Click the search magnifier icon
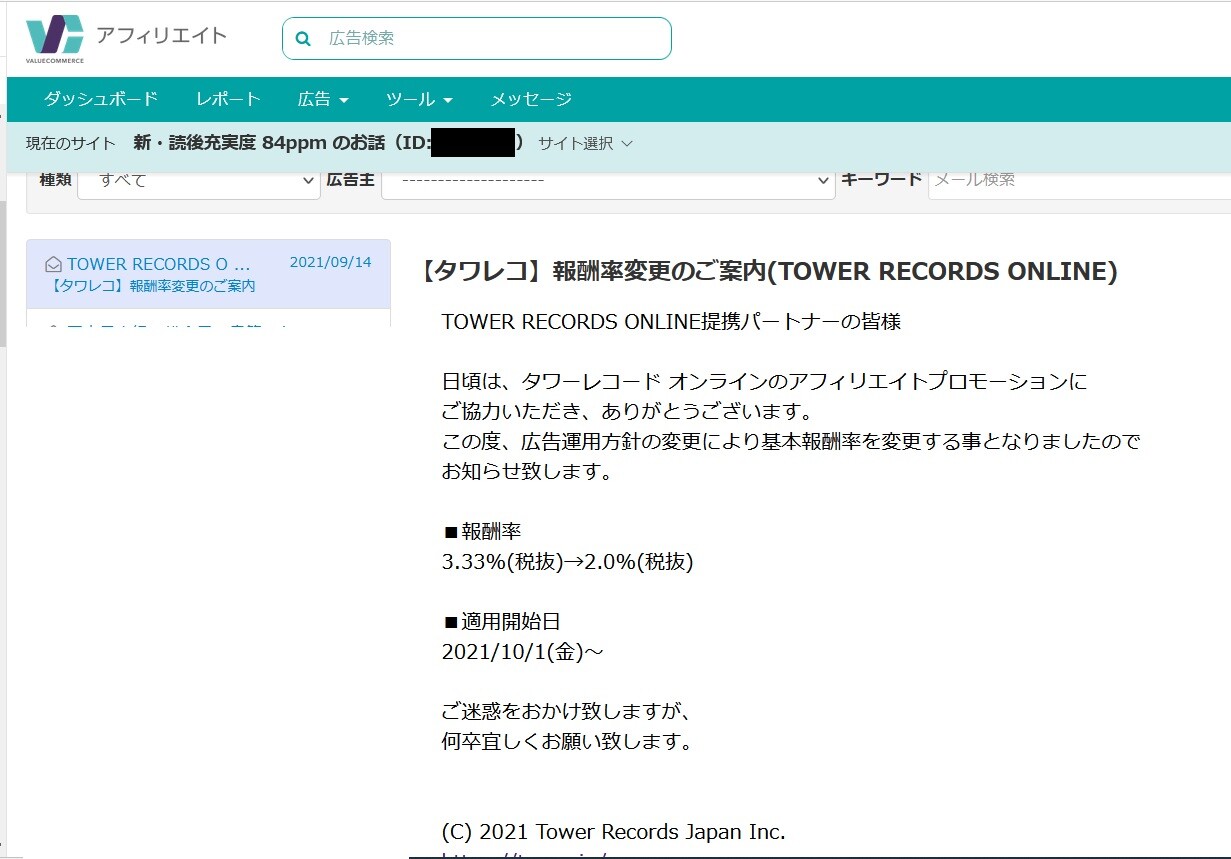 pos(304,39)
